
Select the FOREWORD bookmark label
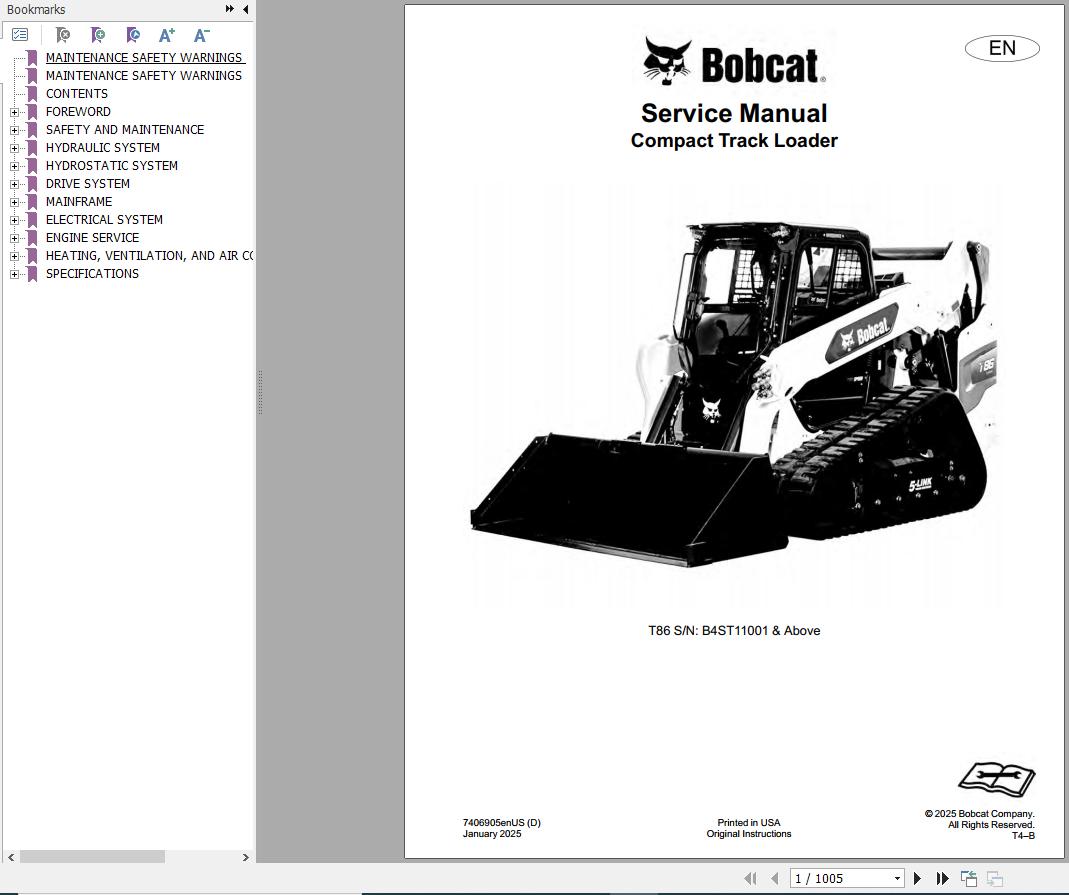click(78, 112)
